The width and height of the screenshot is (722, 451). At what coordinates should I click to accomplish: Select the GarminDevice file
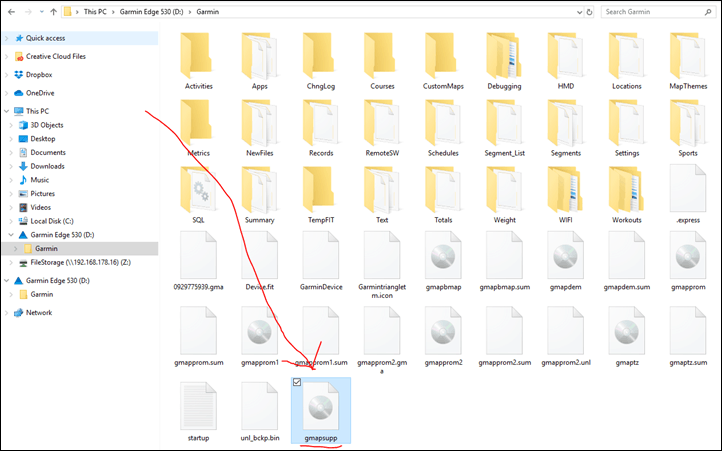pos(321,261)
